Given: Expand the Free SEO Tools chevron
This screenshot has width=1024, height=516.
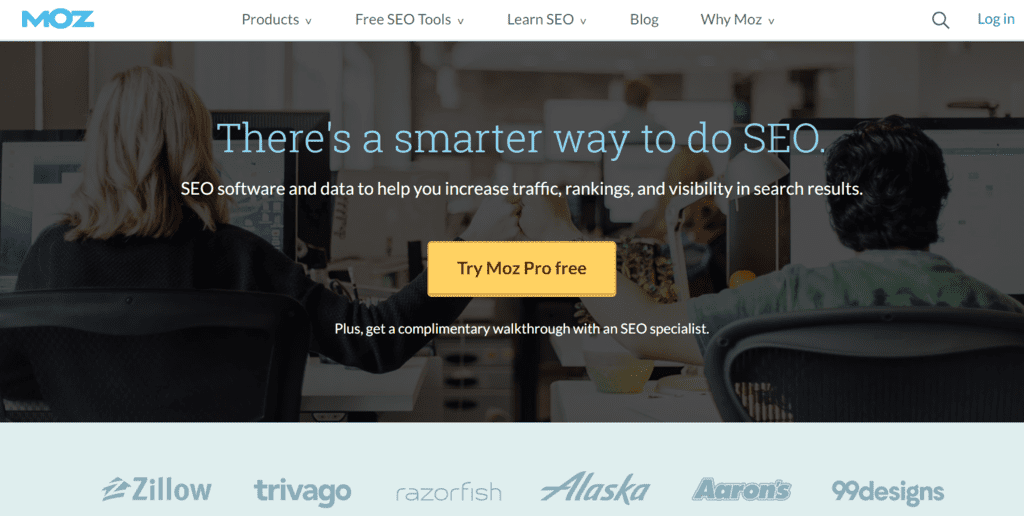Looking at the screenshot, I should pyautogui.click(x=460, y=21).
